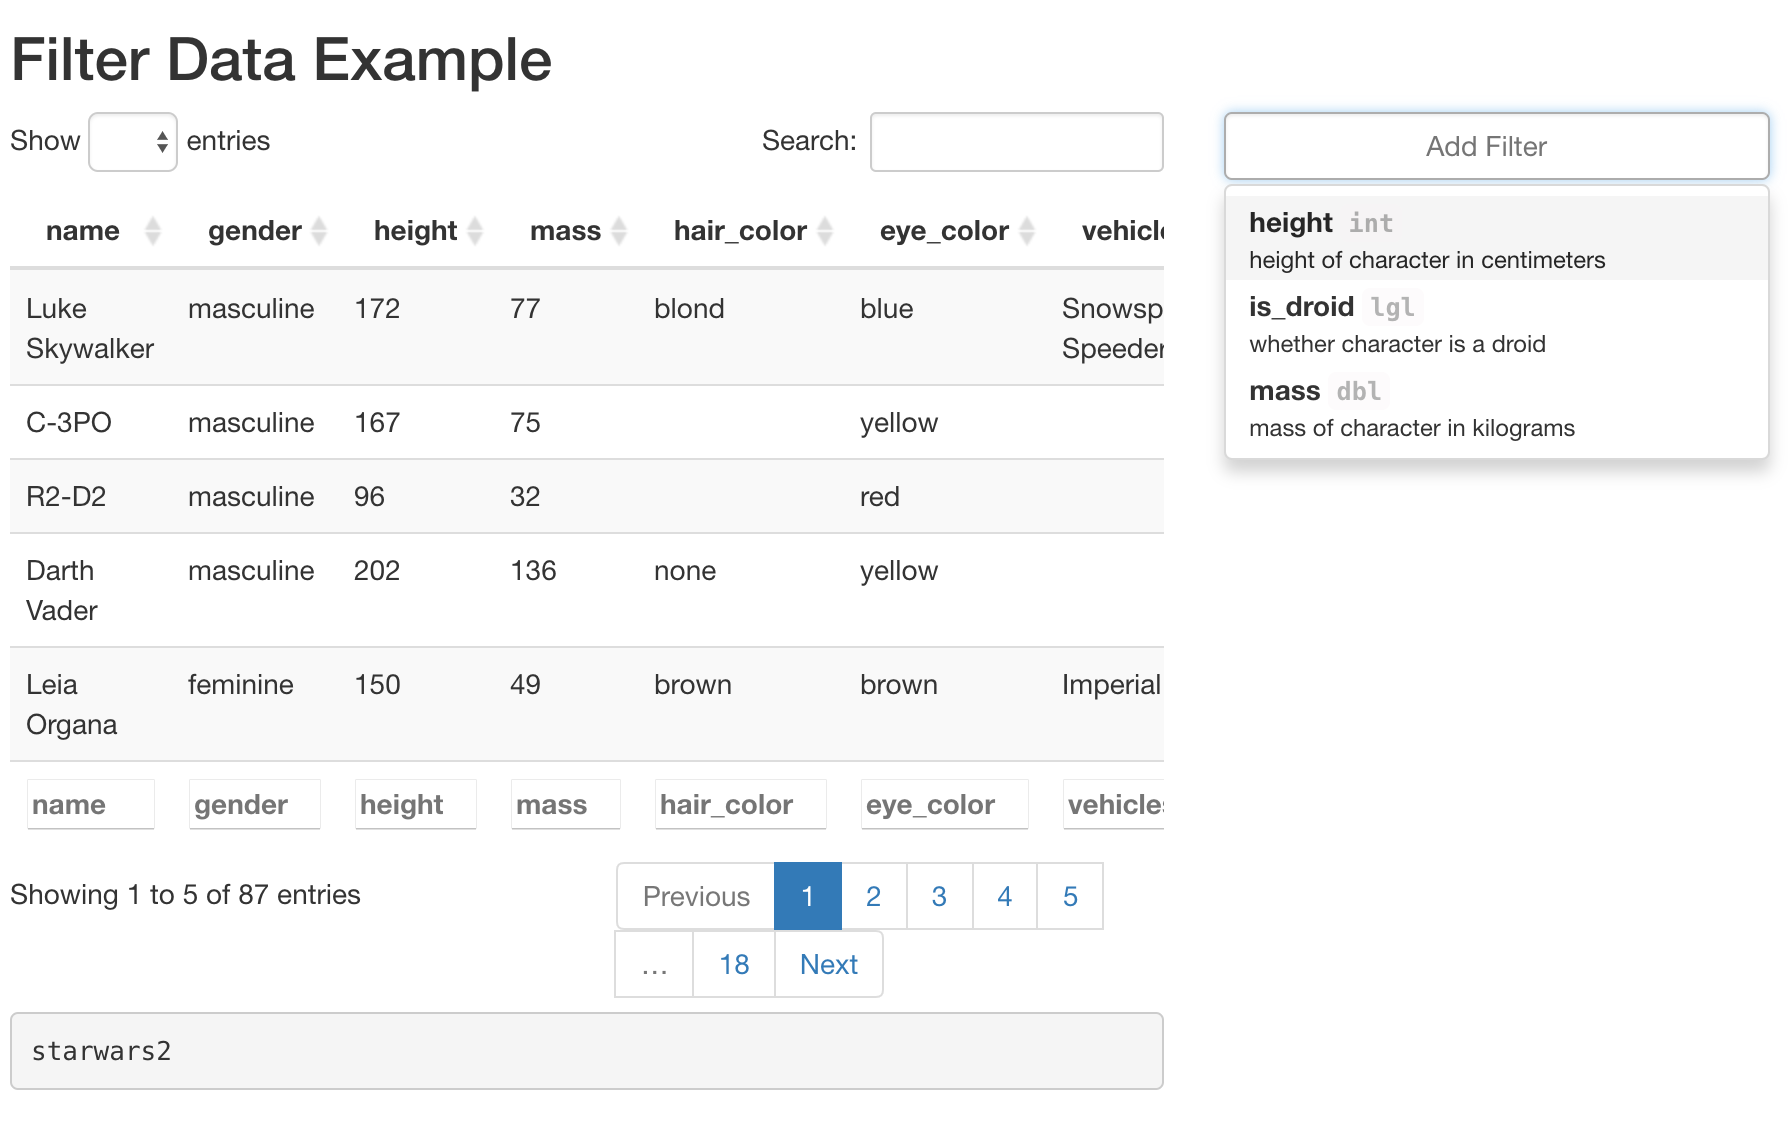Focus the Search input box
The image size is (1790, 1136).
tap(1016, 142)
